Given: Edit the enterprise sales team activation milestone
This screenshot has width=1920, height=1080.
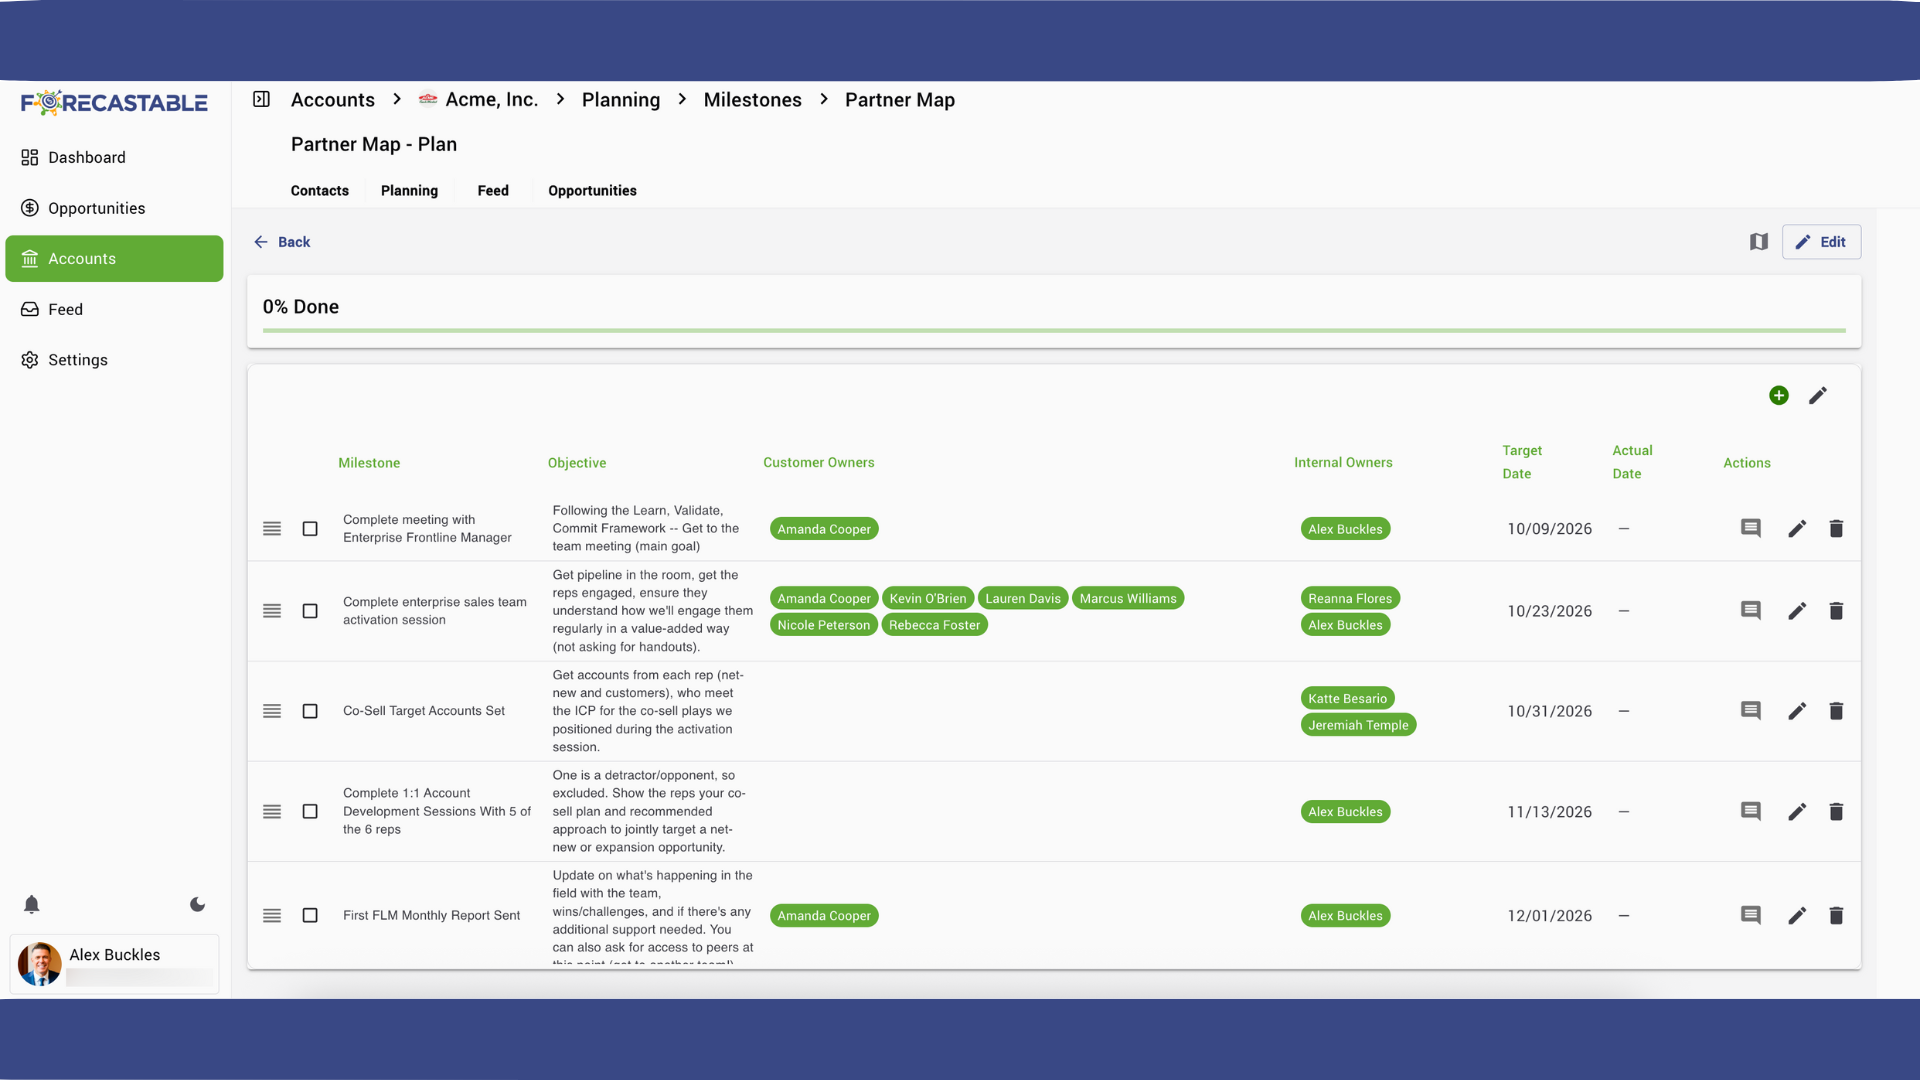Looking at the screenshot, I should pos(1797,611).
